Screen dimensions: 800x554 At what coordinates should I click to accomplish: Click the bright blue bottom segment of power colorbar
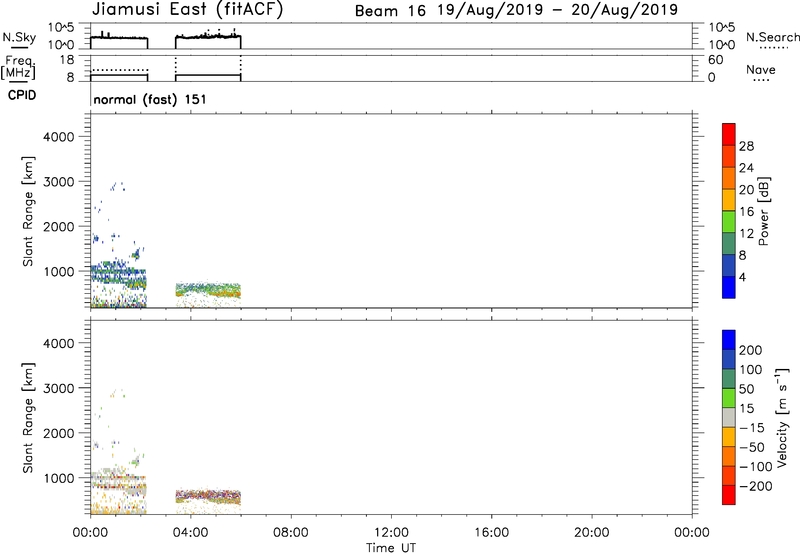tap(729, 287)
